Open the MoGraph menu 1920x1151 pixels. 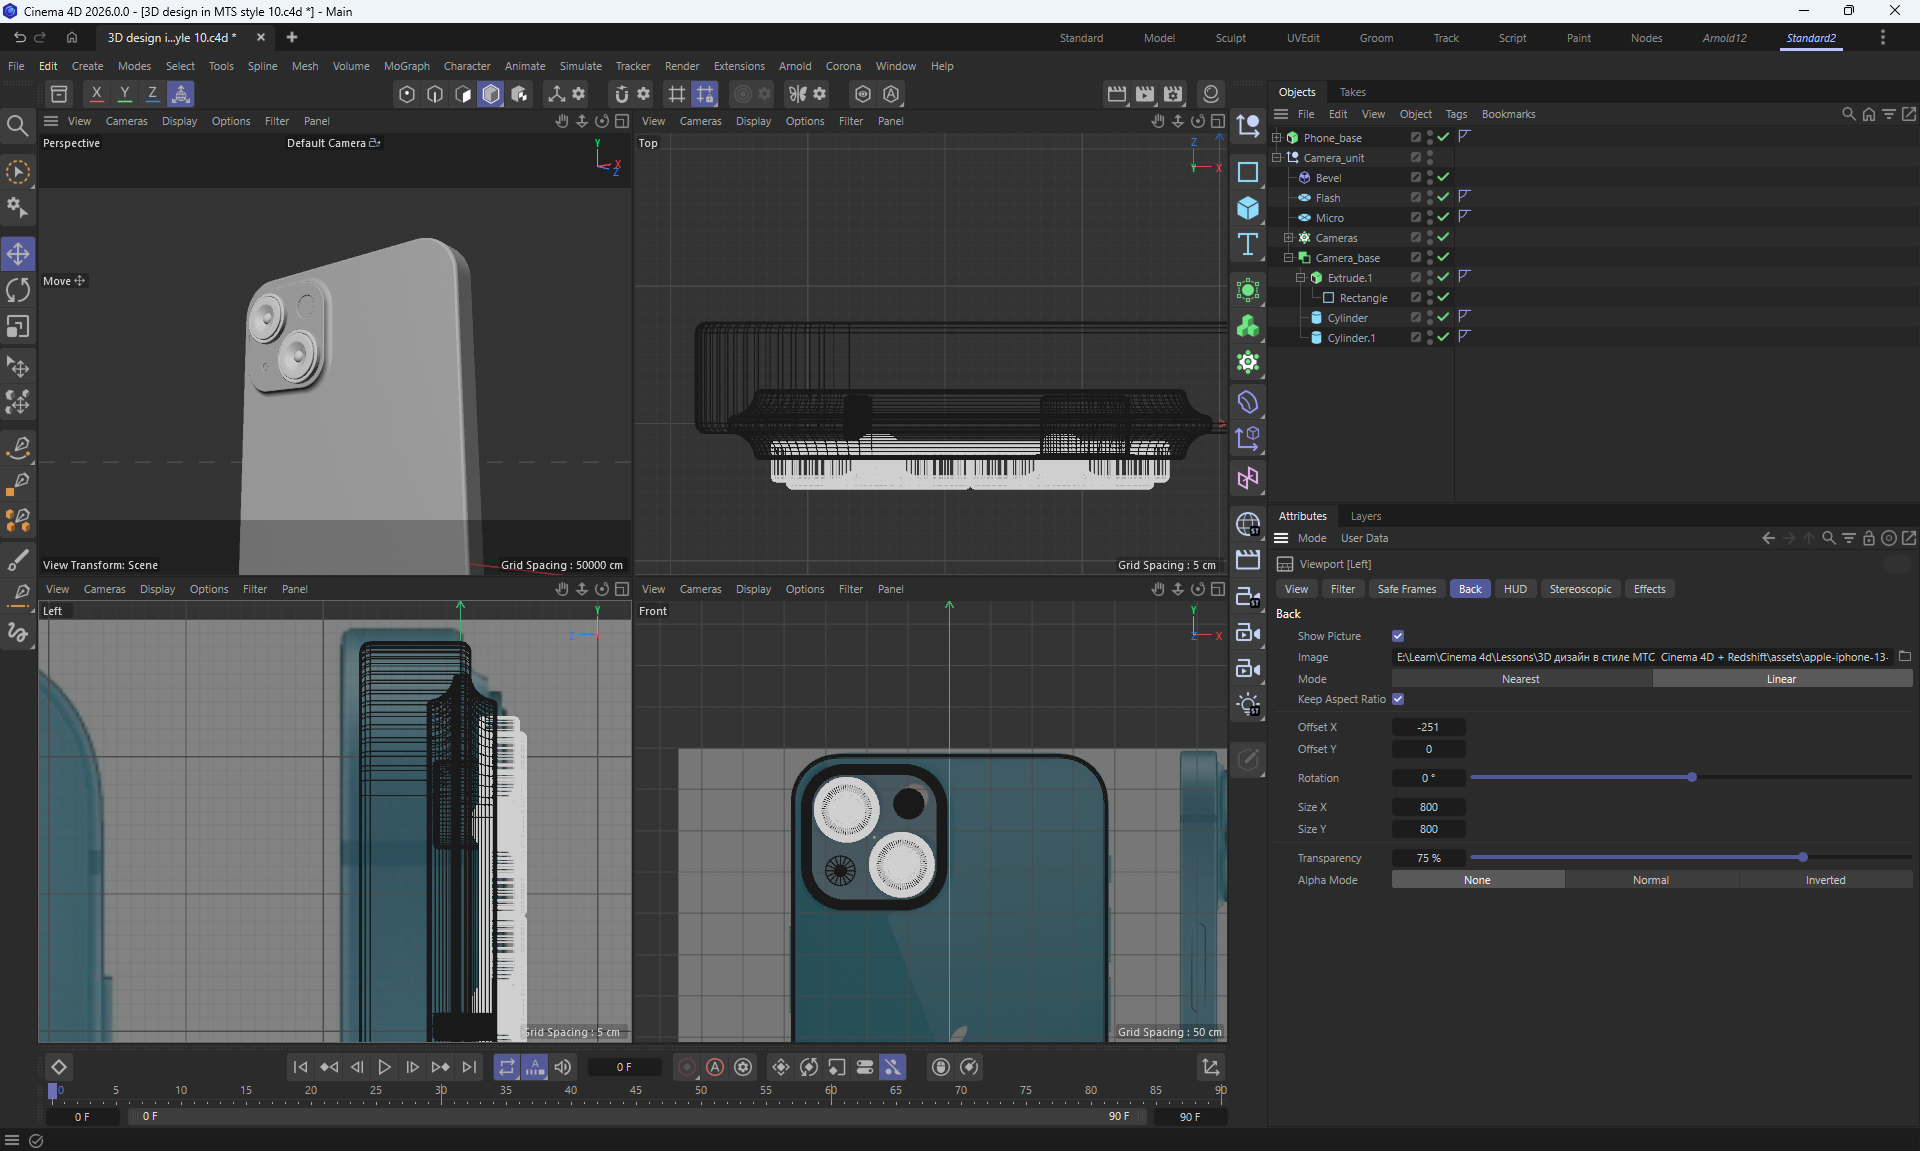pos(406,66)
